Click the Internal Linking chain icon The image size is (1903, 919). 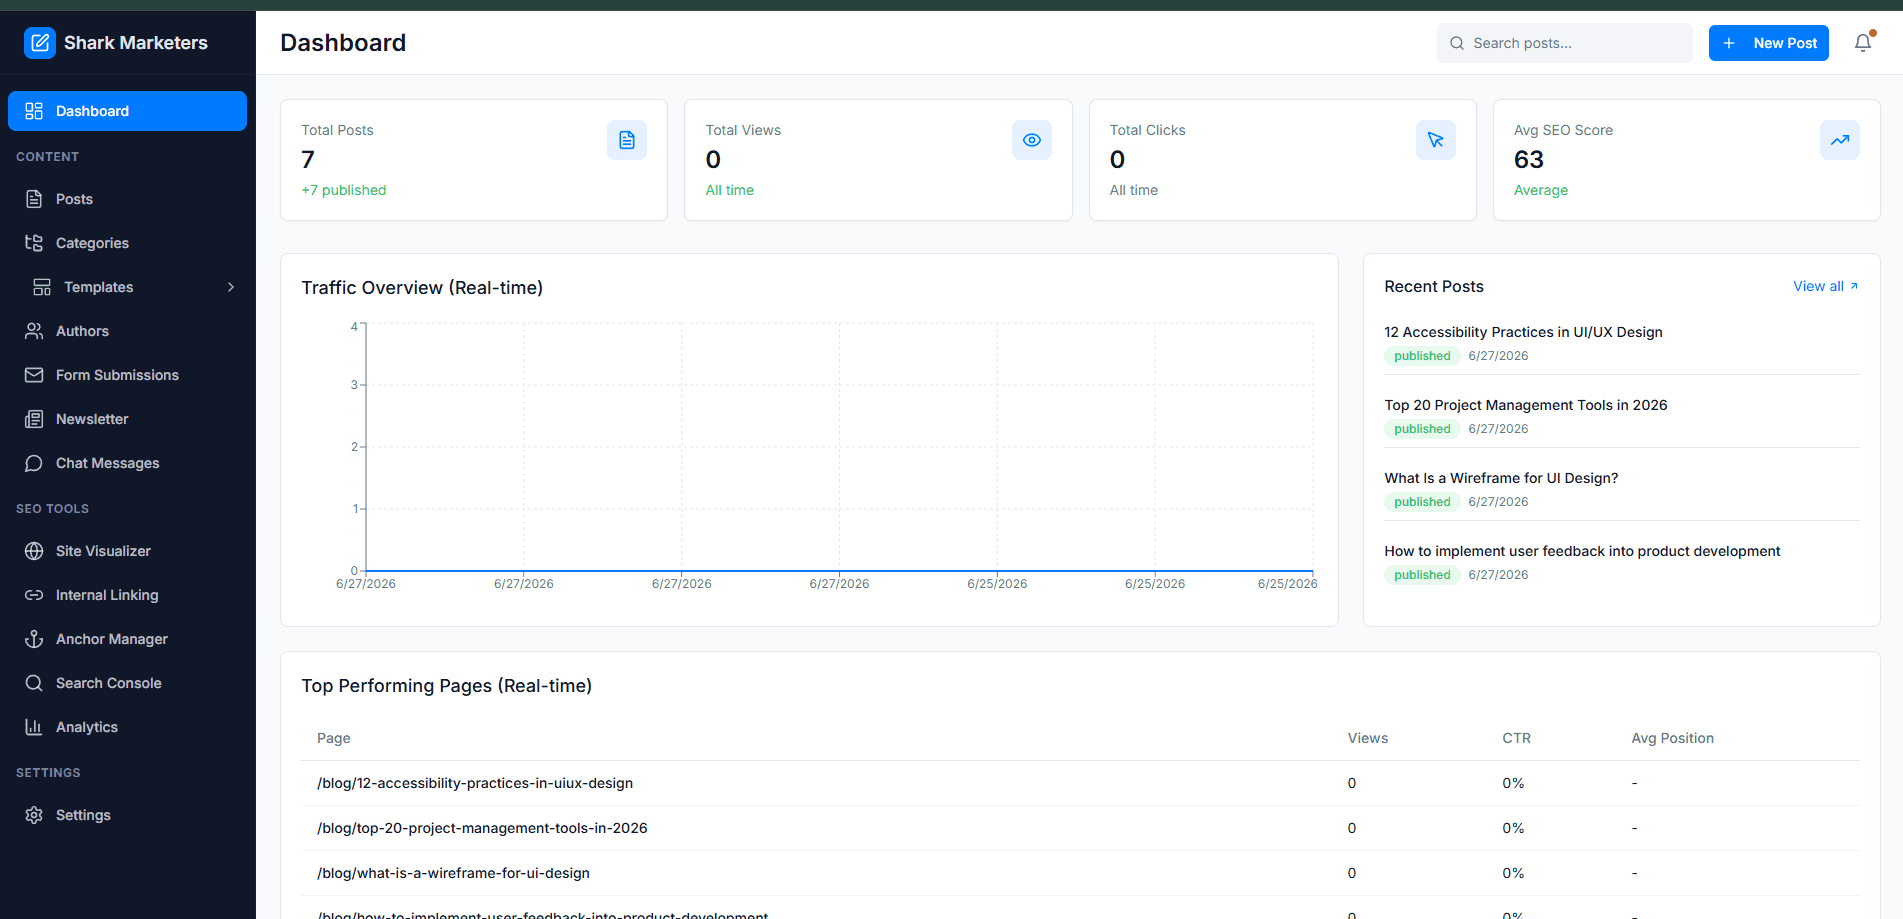click(34, 595)
